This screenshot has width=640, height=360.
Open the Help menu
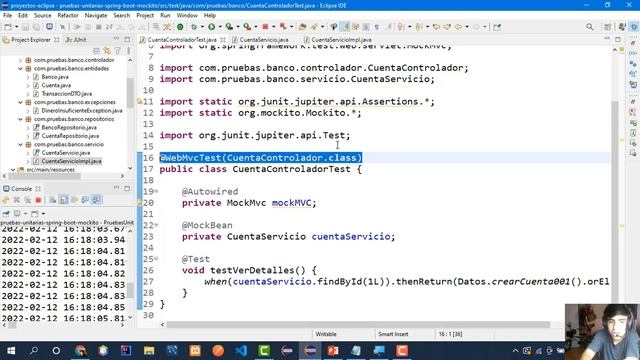point(210,16)
